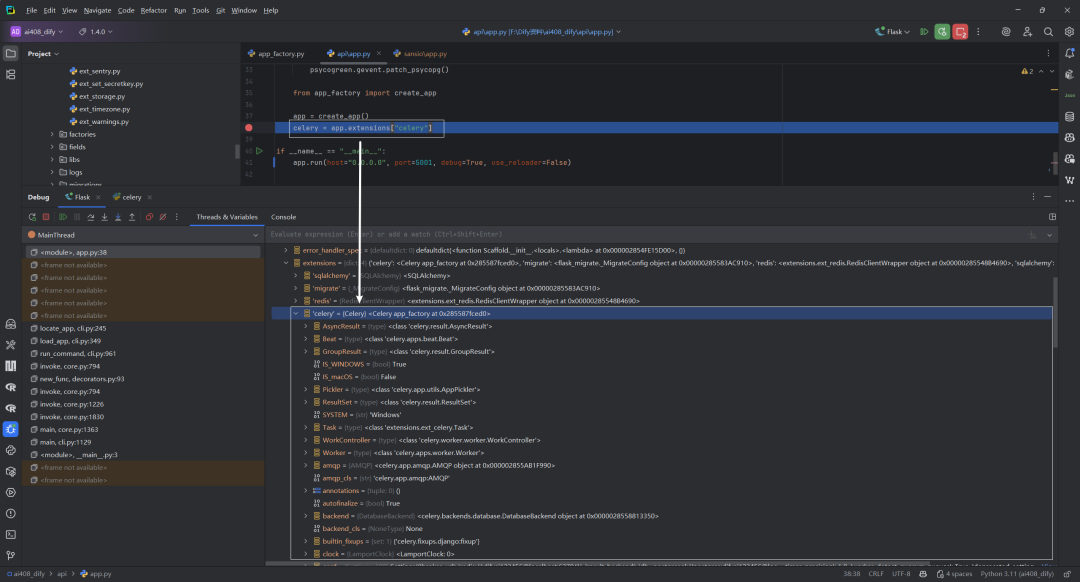Viewport: 1080px width, 582px height.
Task: Expand the factories folder
Action: (52, 134)
